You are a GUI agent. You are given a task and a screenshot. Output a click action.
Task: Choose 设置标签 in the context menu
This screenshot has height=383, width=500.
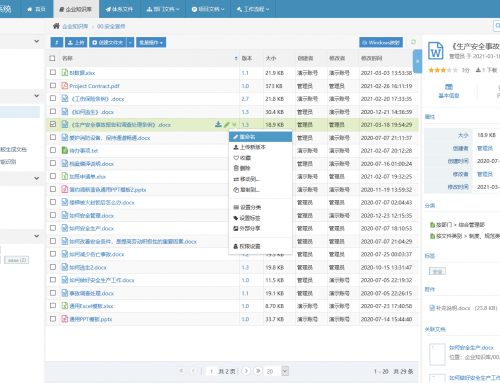(x=260, y=218)
